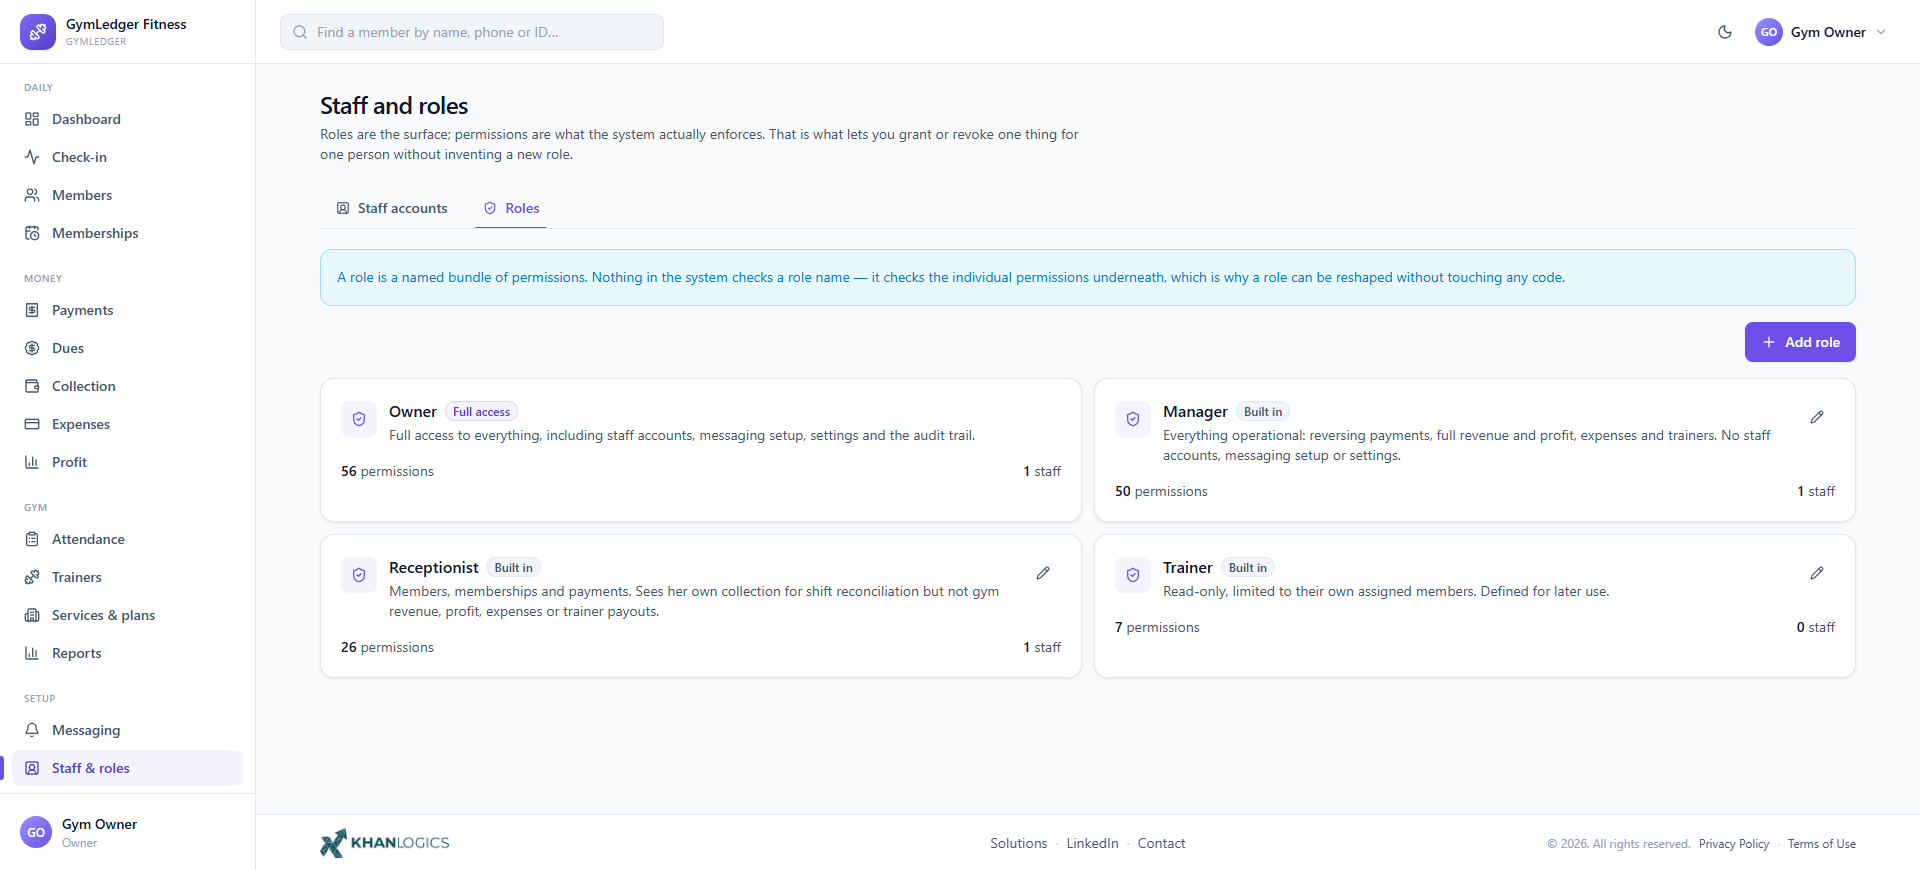Open the Gym Owner account dropdown
The width and height of the screenshot is (1920, 870).
tap(1821, 32)
